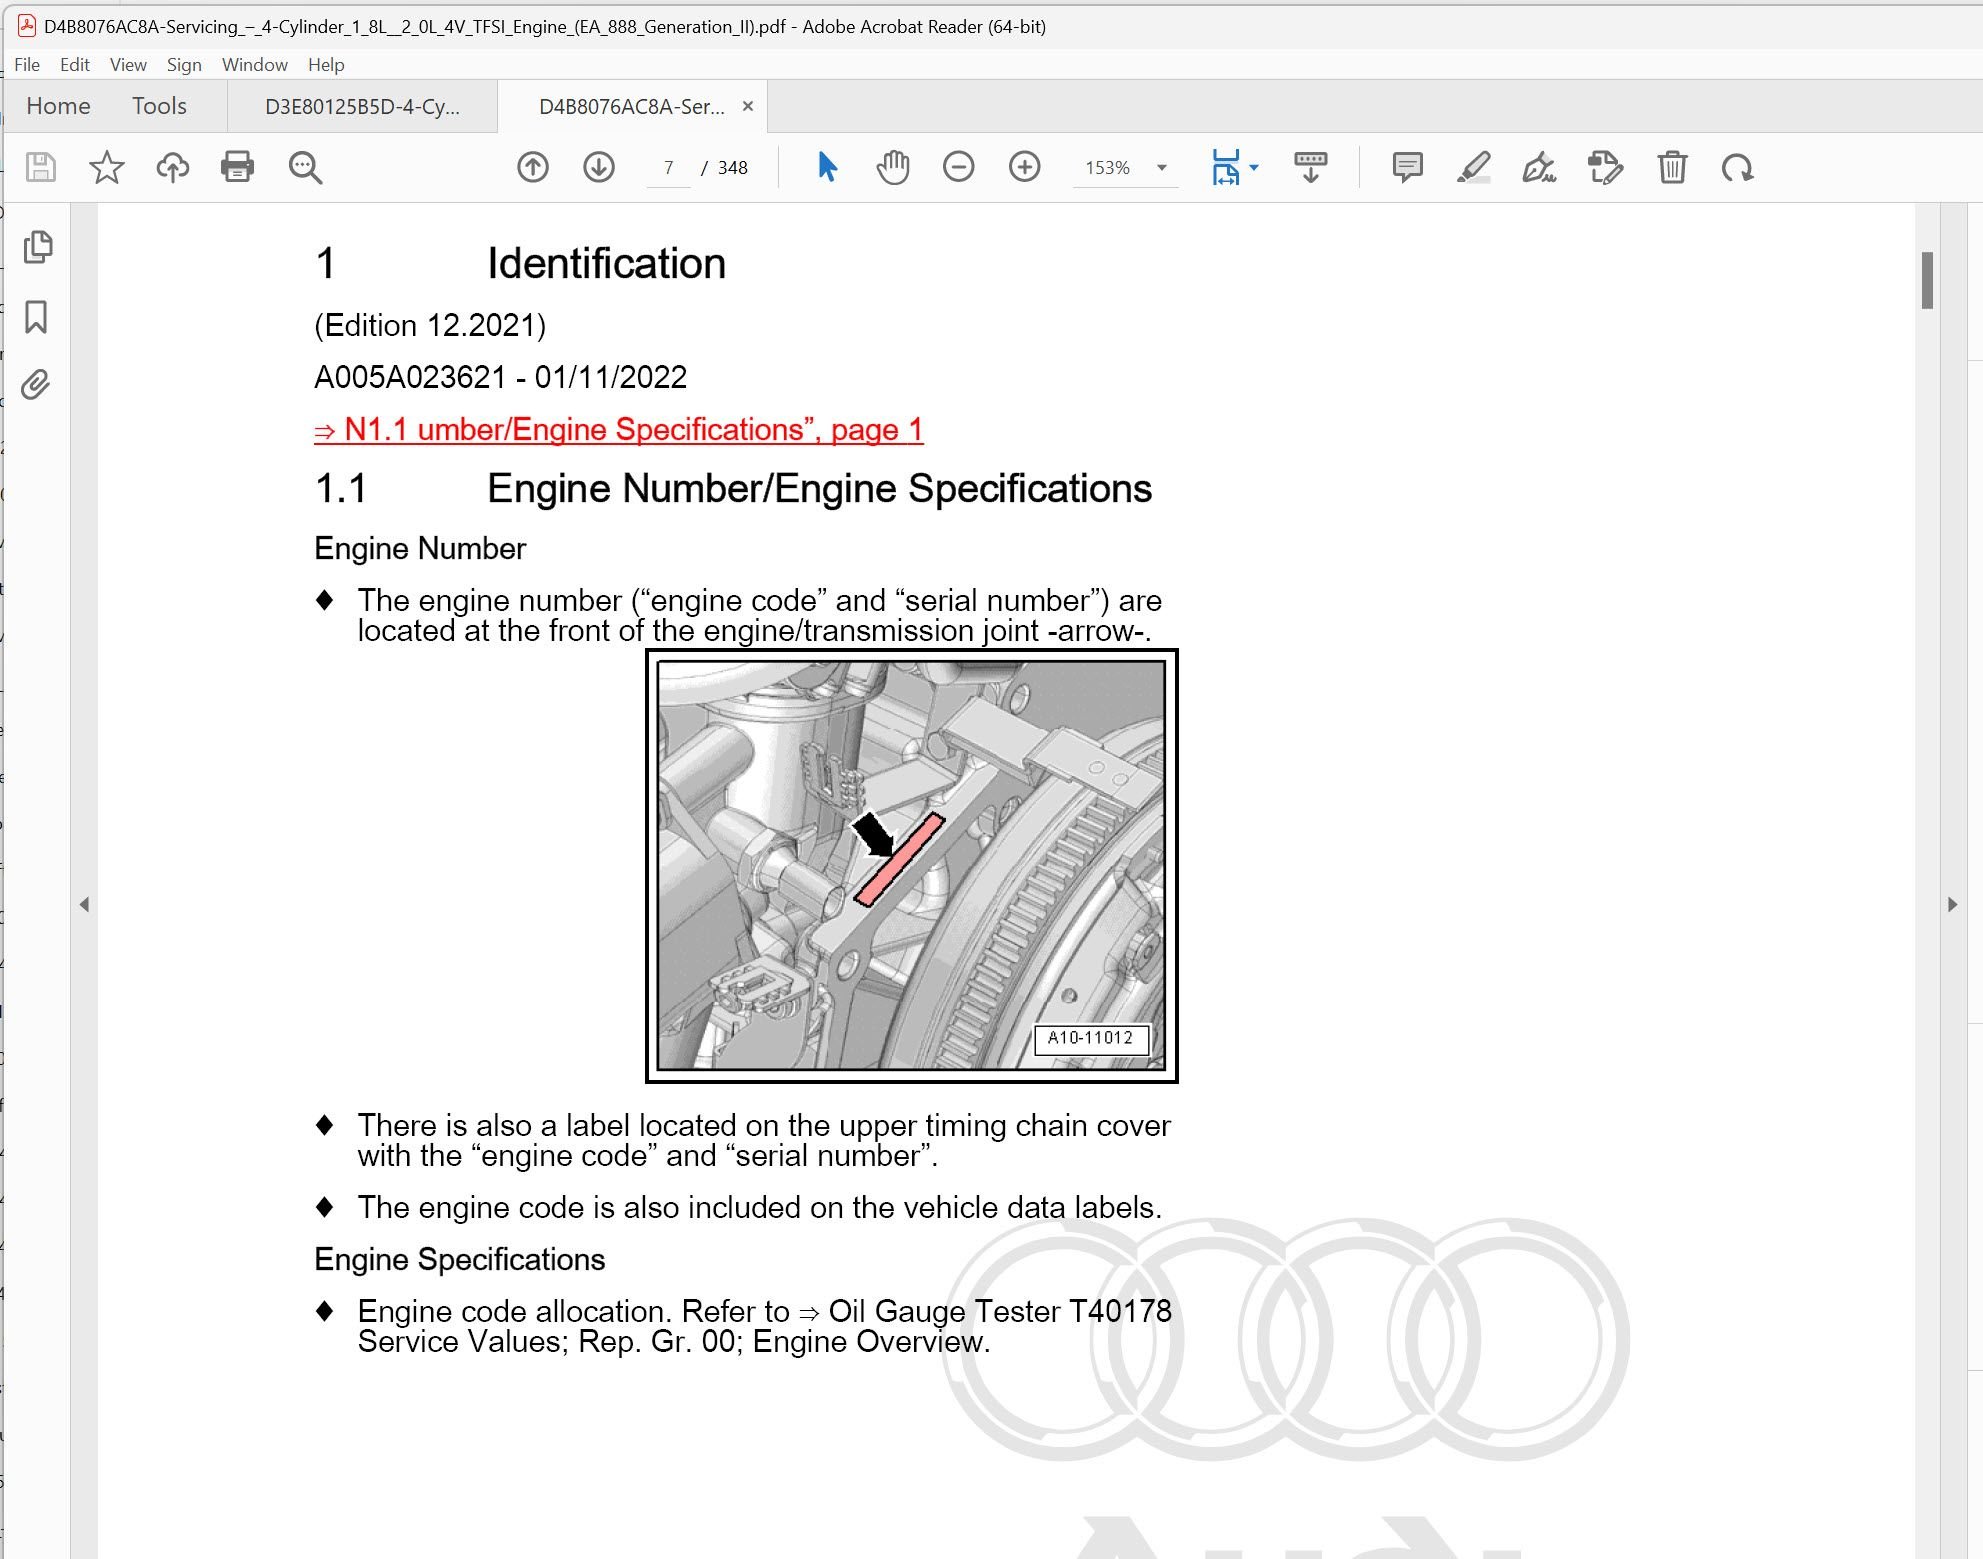The width and height of the screenshot is (1983, 1559).
Task: Open the zoom percentage dropdown
Action: (x=1160, y=168)
